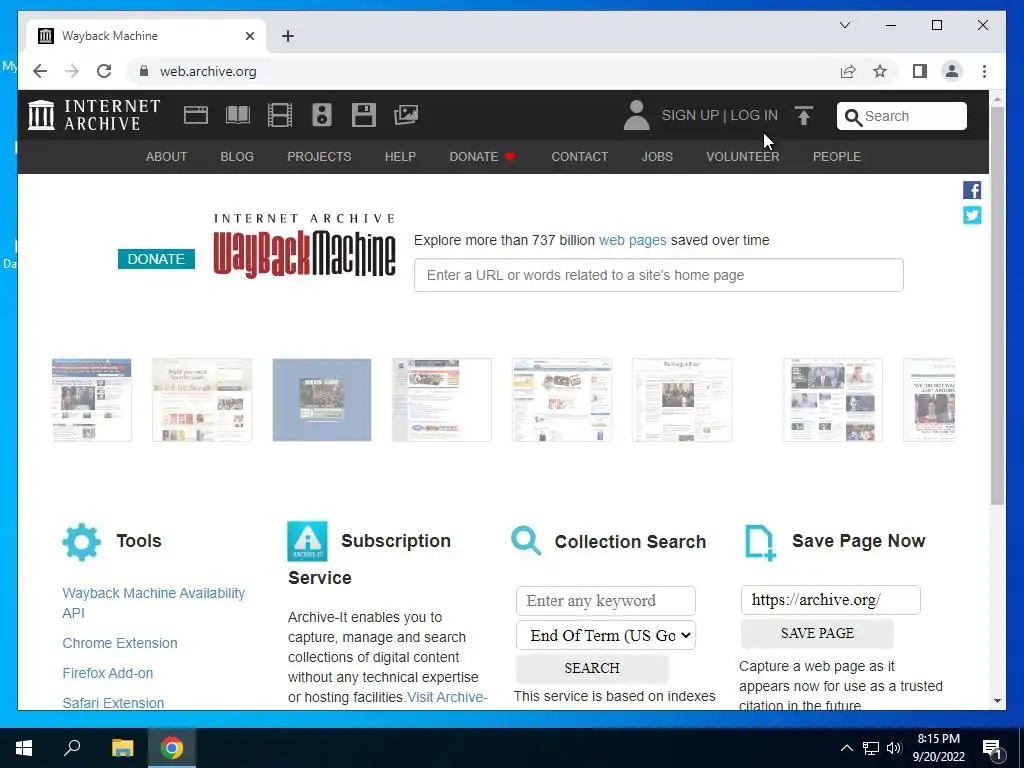Open the Software floppy disk icon
1024x768 pixels.
pos(364,115)
